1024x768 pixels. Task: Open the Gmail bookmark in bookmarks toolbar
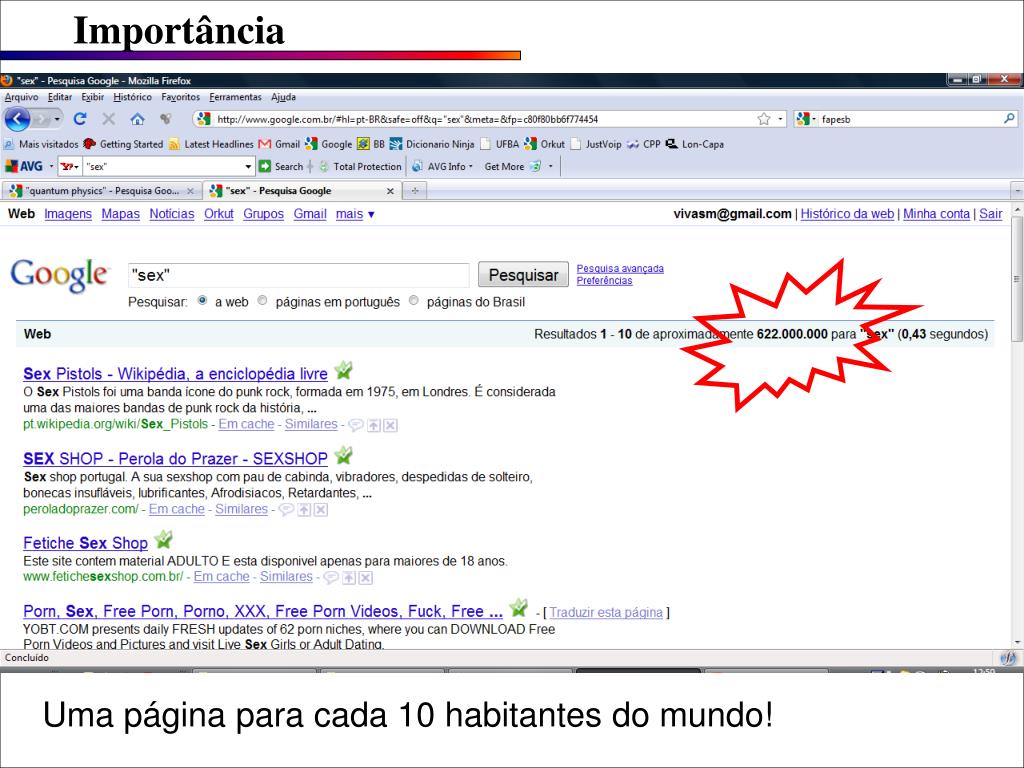pyautogui.click(x=279, y=144)
